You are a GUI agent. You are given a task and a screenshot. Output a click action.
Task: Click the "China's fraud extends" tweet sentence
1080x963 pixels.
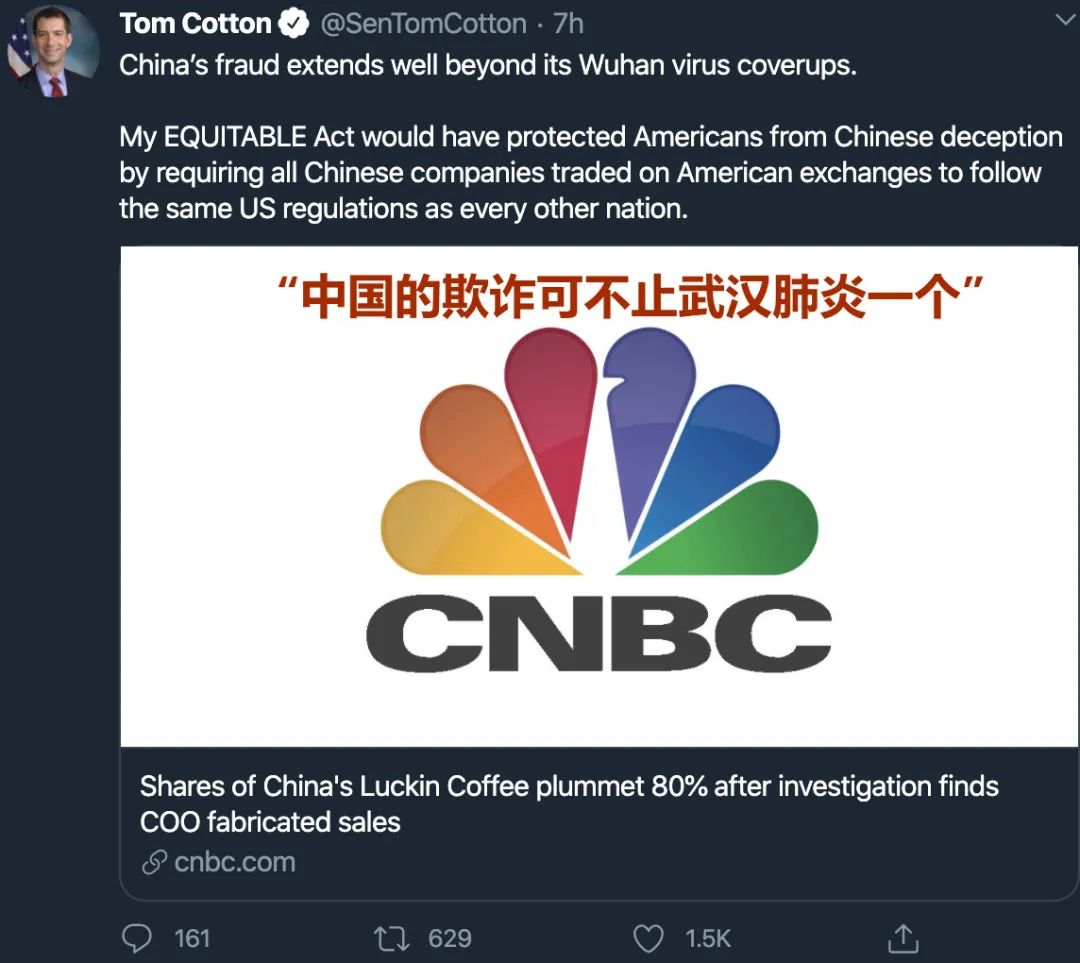(x=487, y=65)
